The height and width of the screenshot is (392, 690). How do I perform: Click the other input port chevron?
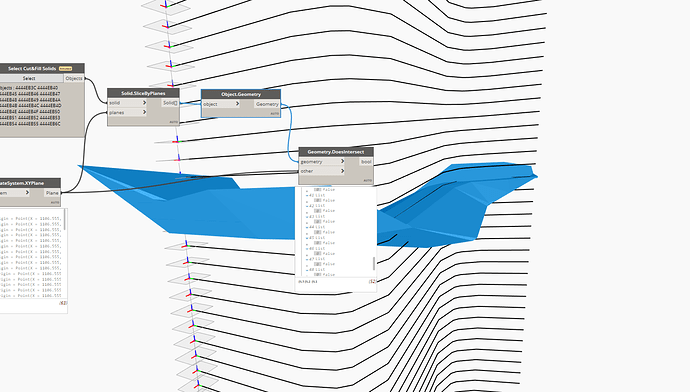click(342, 171)
